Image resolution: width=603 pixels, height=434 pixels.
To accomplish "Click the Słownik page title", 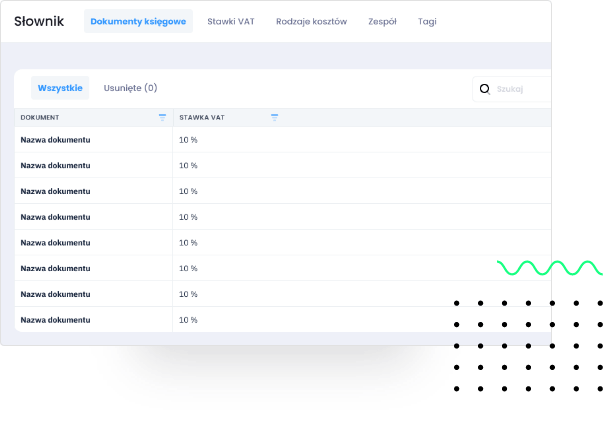I will pyautogui.click(x=39, y=21).
